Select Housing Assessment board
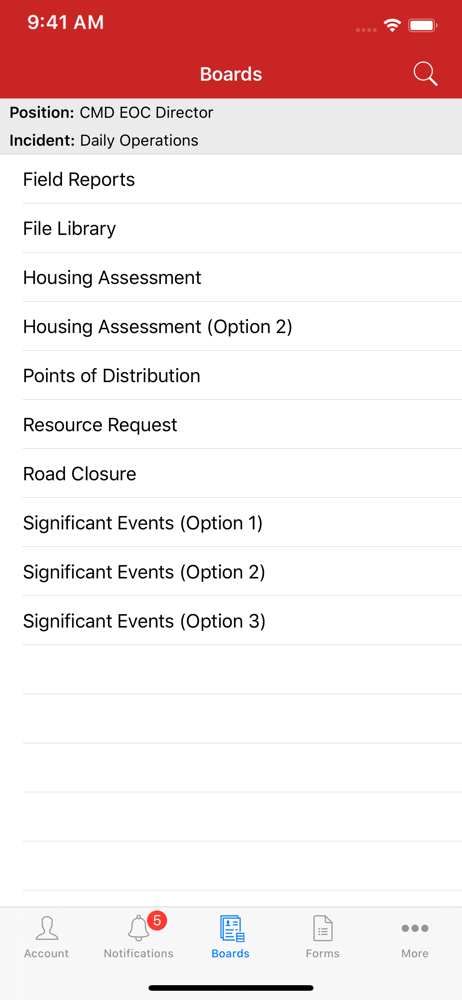Viewport: 462px width, 1000px height. tap(231, 278)
